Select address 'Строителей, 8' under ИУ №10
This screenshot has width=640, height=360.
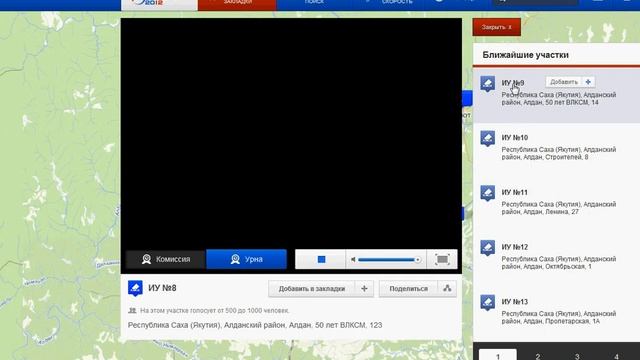(567, 157)
